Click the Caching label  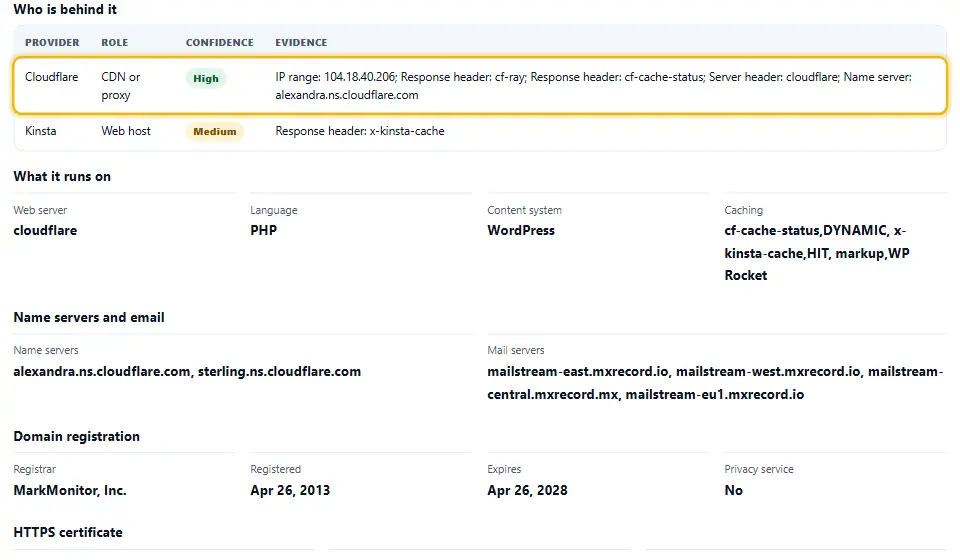click(743, 210)
